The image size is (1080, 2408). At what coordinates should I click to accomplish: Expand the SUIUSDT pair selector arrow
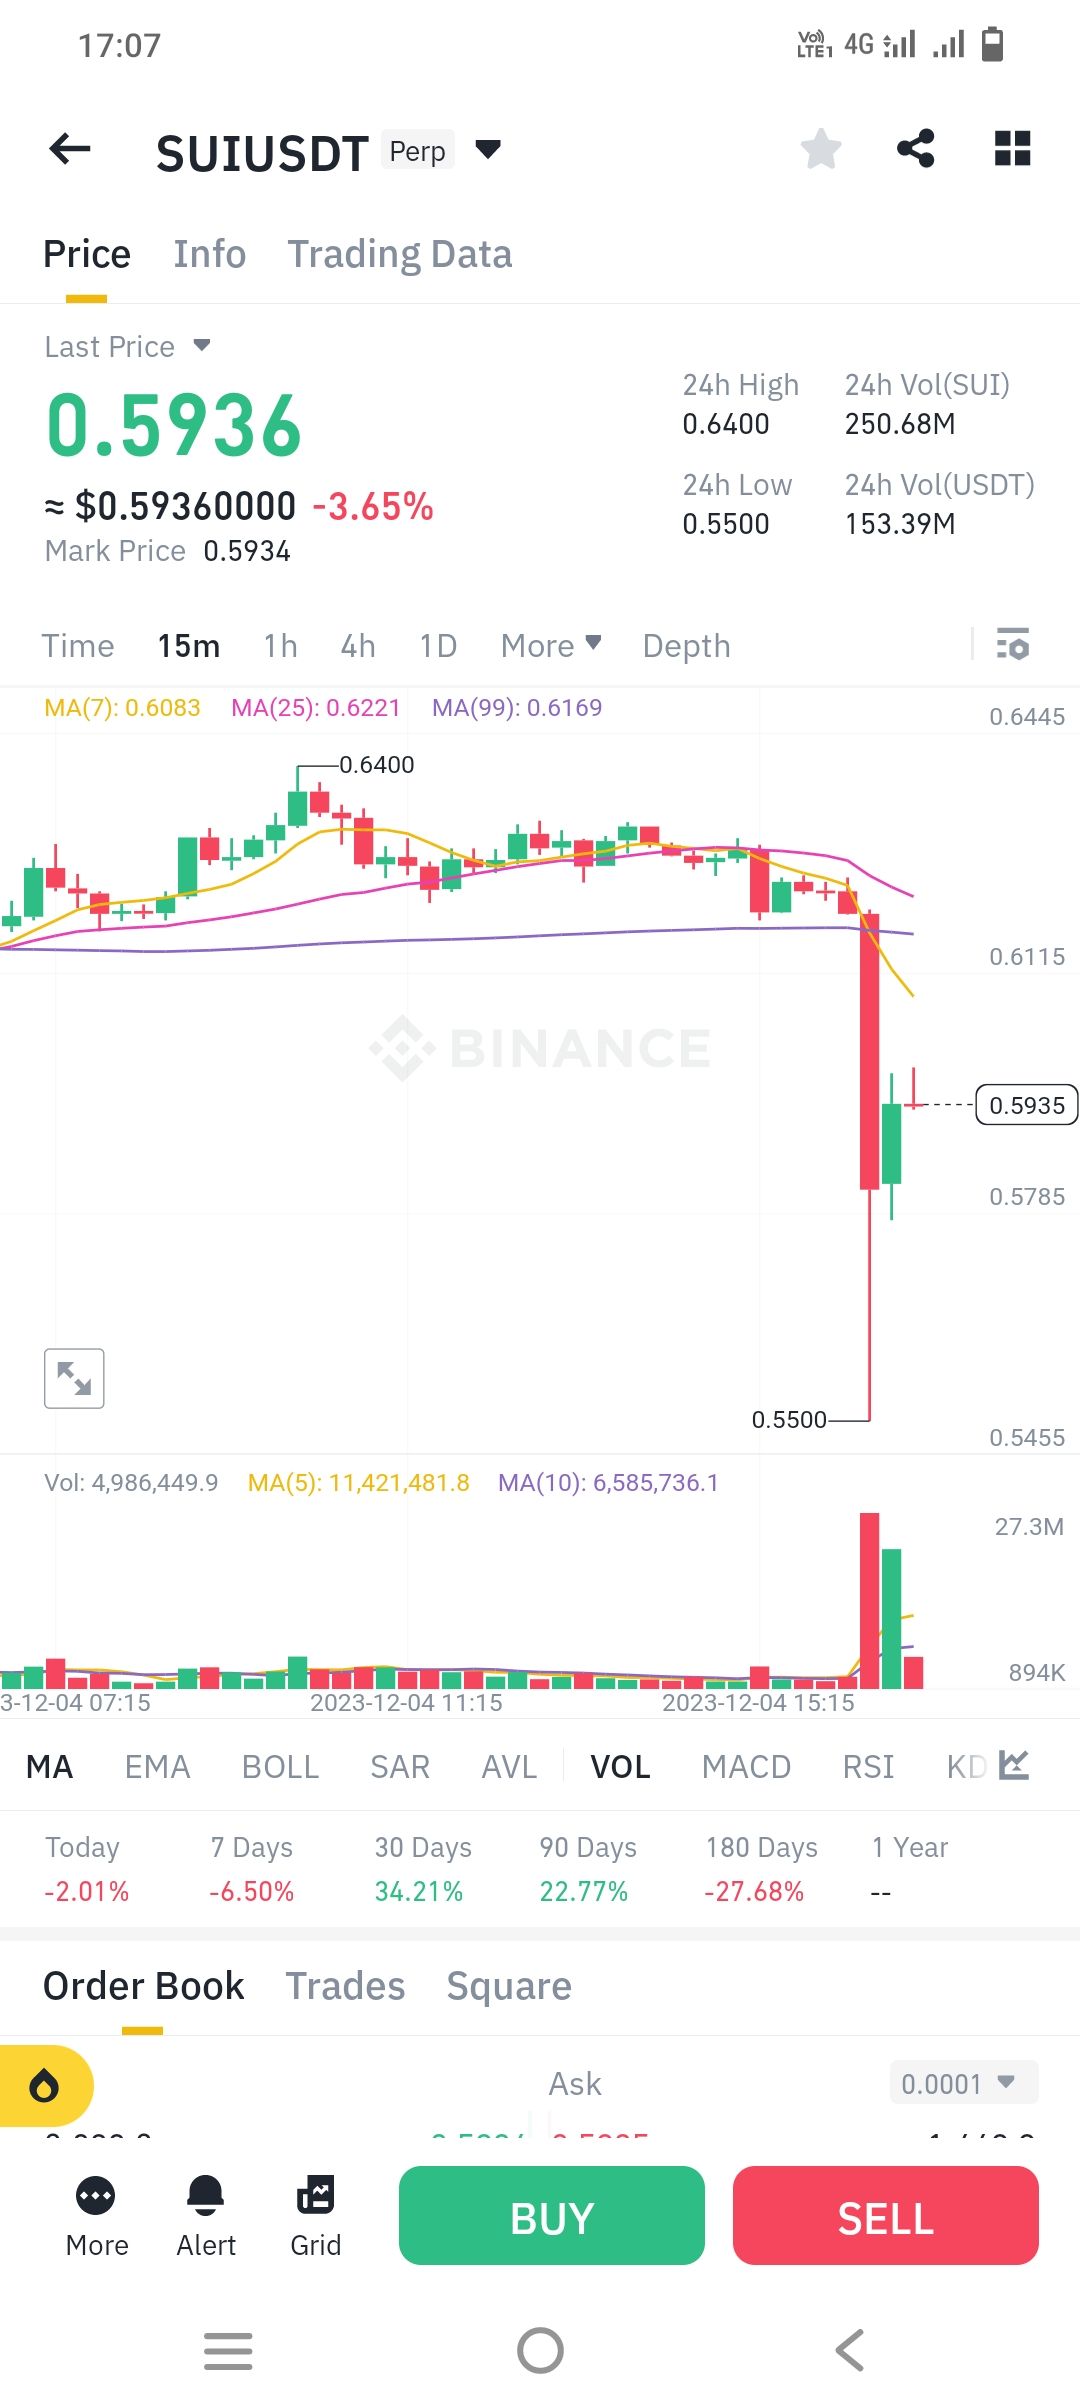(487, 150)
